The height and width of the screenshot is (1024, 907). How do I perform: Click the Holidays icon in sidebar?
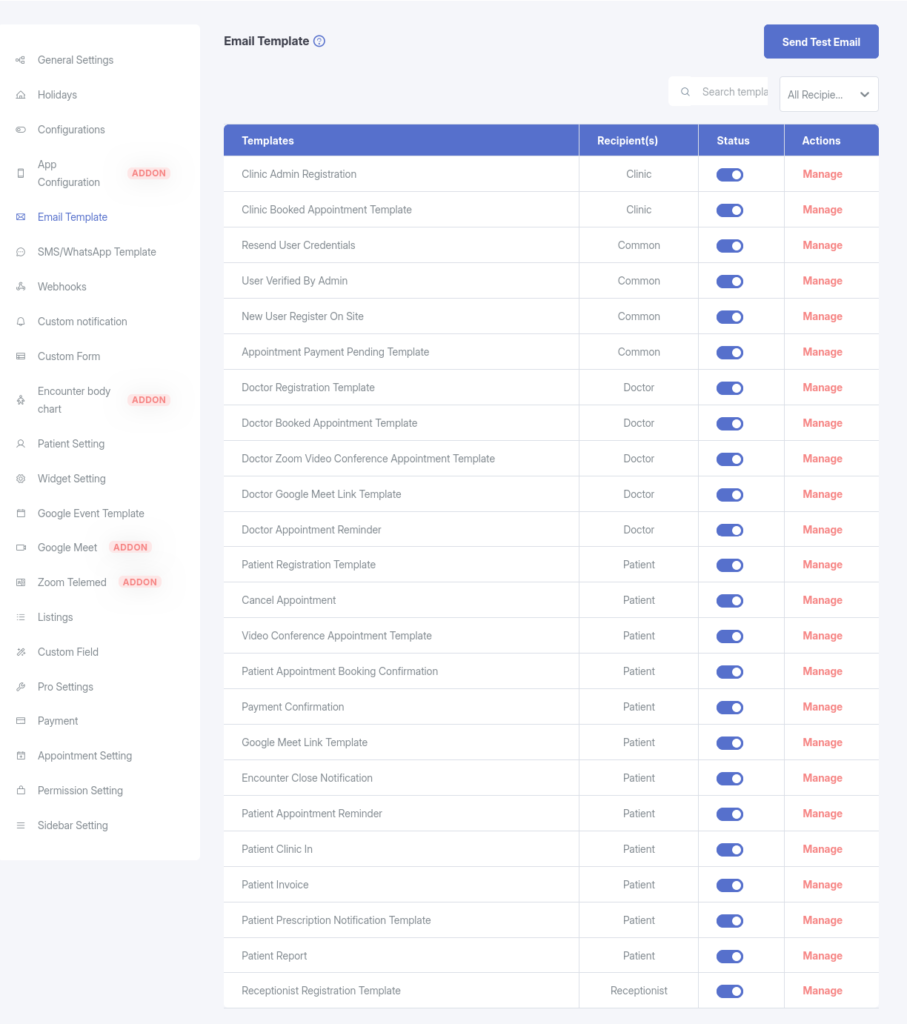pos(21,95)
